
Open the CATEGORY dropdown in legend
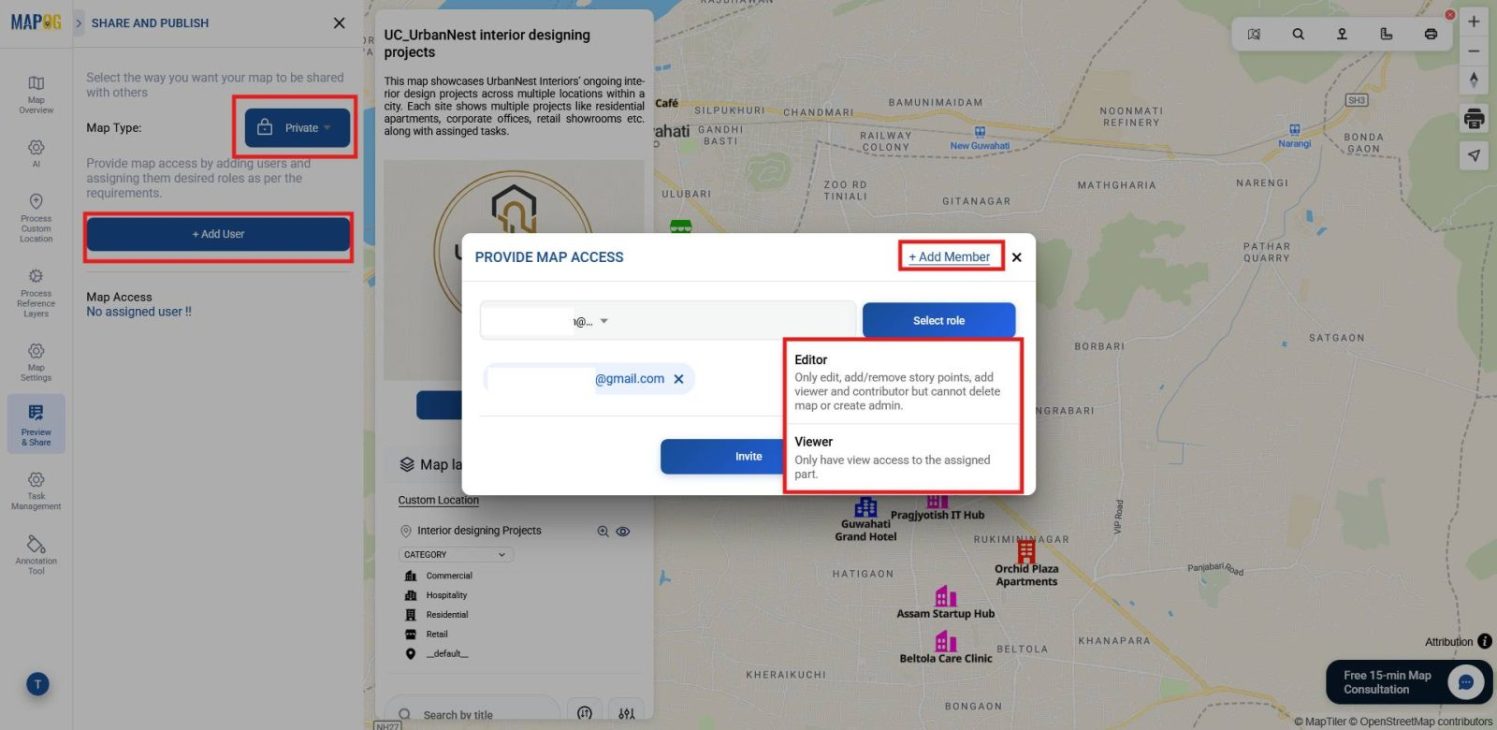(456, 554)
